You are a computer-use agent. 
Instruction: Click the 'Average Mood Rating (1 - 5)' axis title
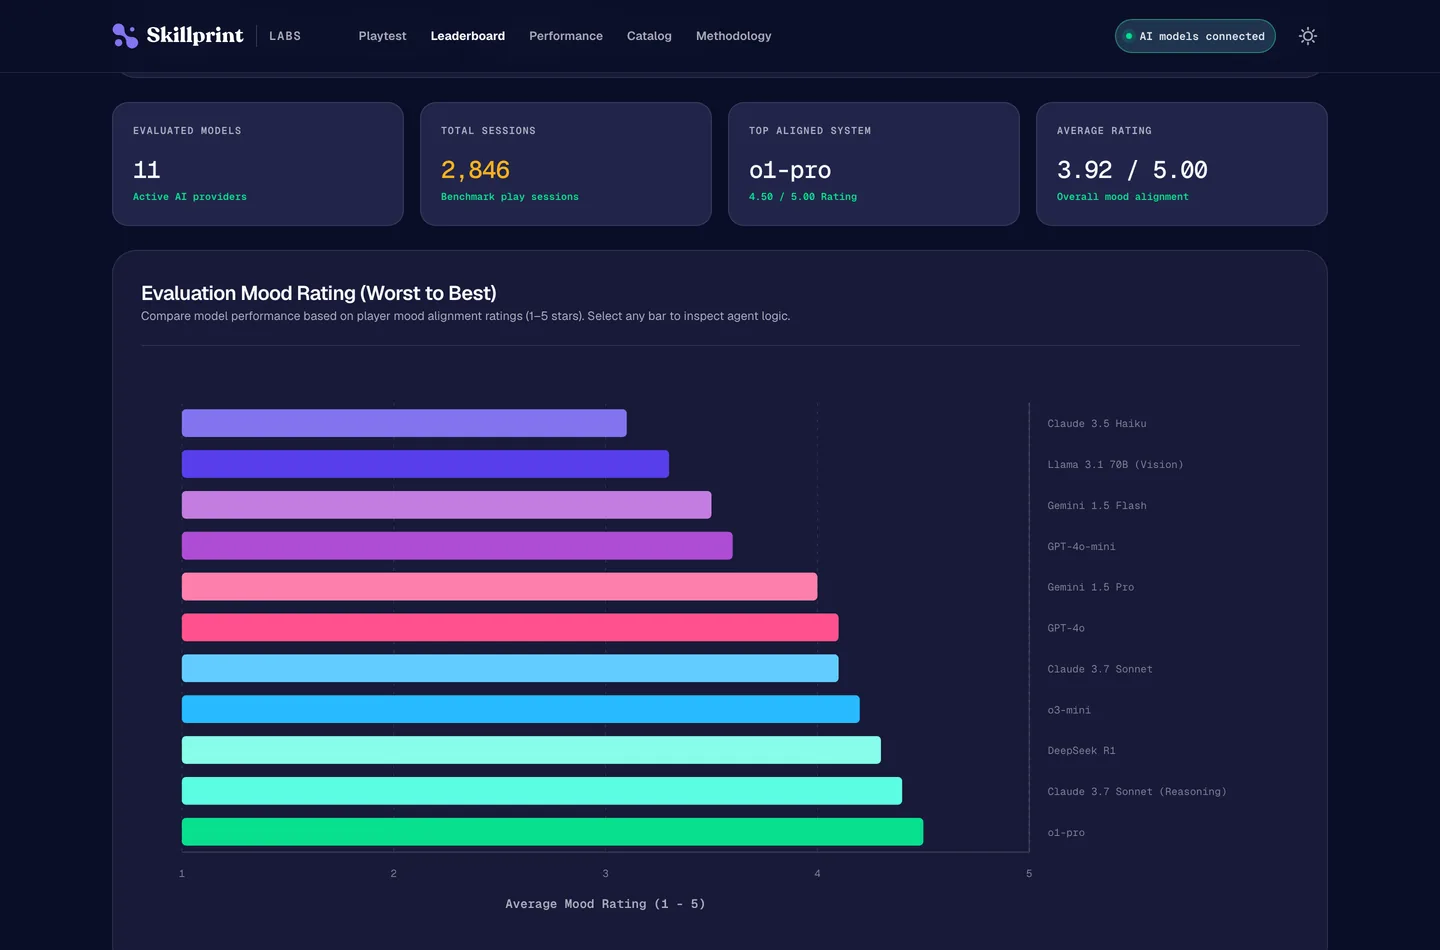605,904
